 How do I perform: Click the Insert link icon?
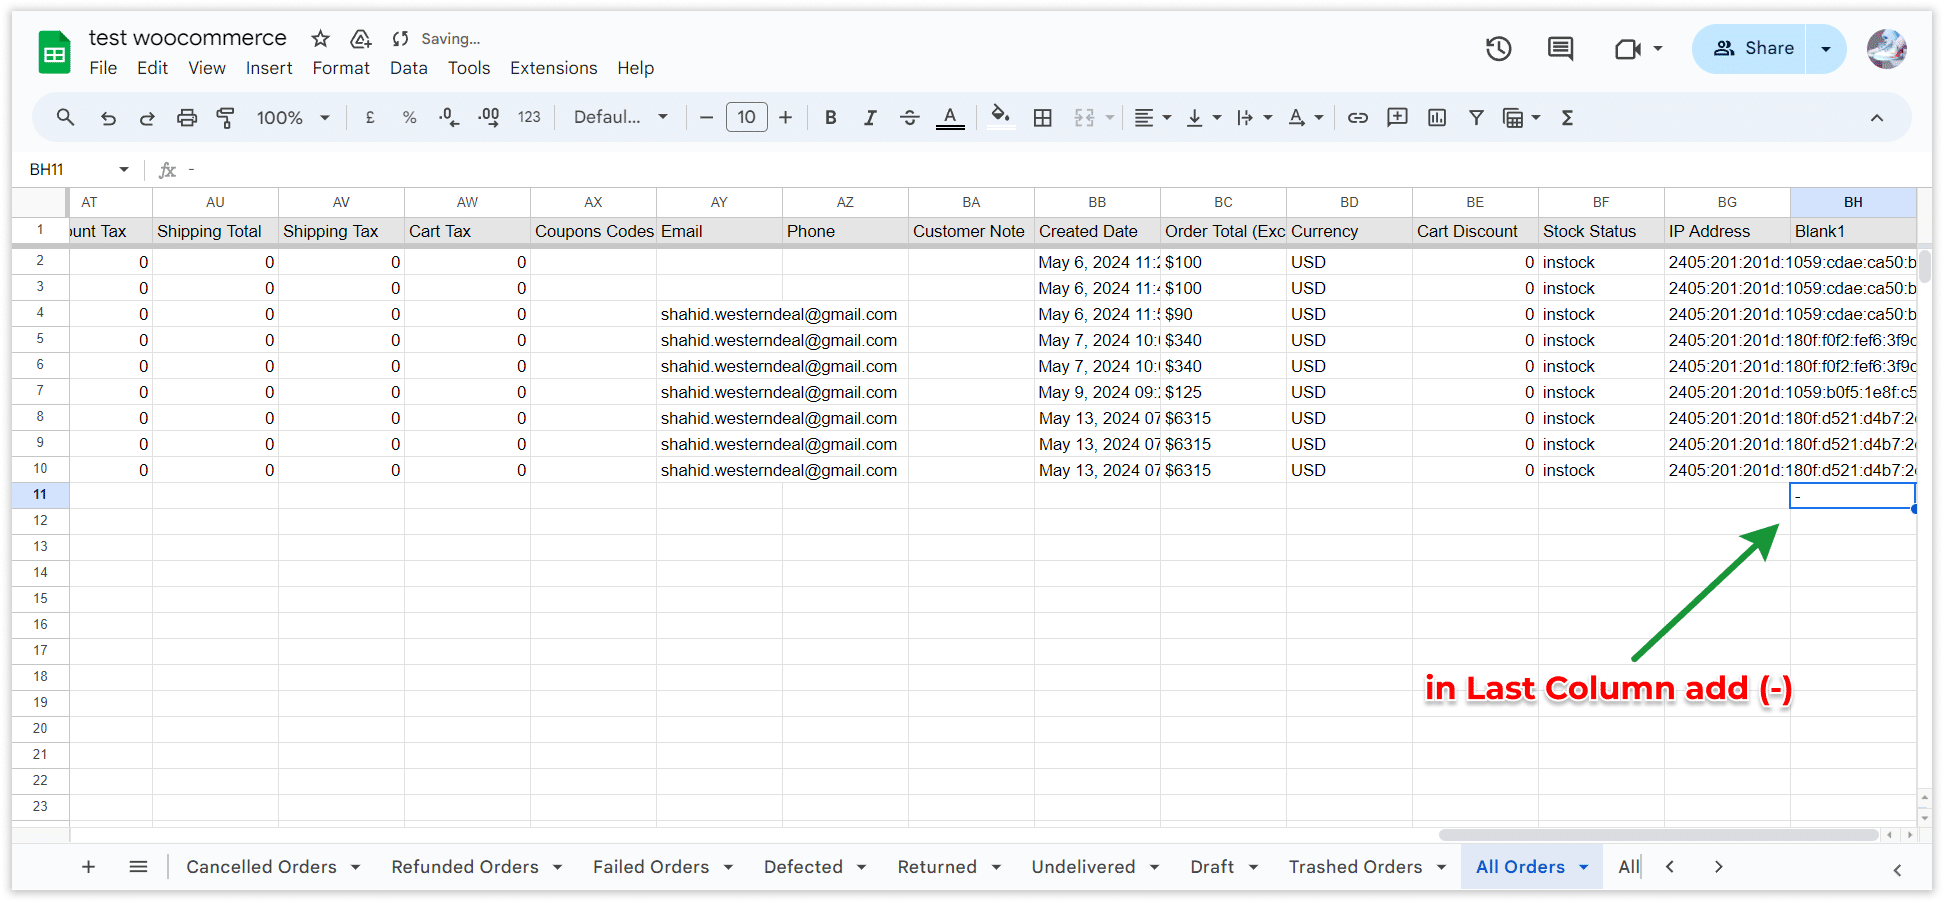click(1357, 118)
